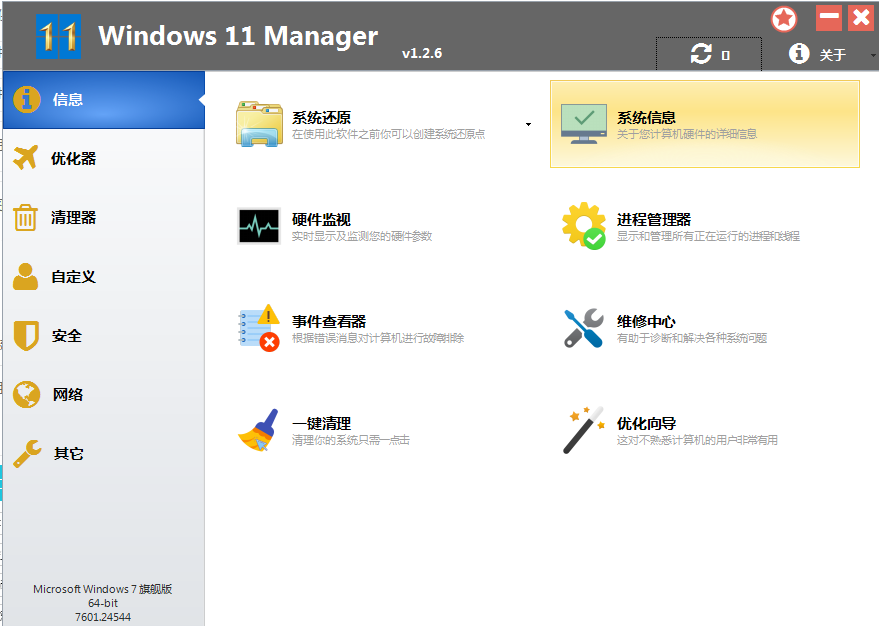Launch 进程管理器 gear icon

pyautogui.click(x=584, y=226)
